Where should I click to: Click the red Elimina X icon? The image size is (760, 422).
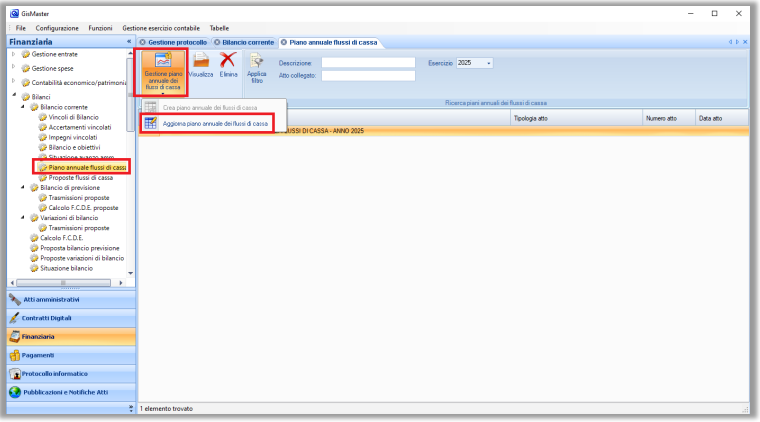pos(228,65)
